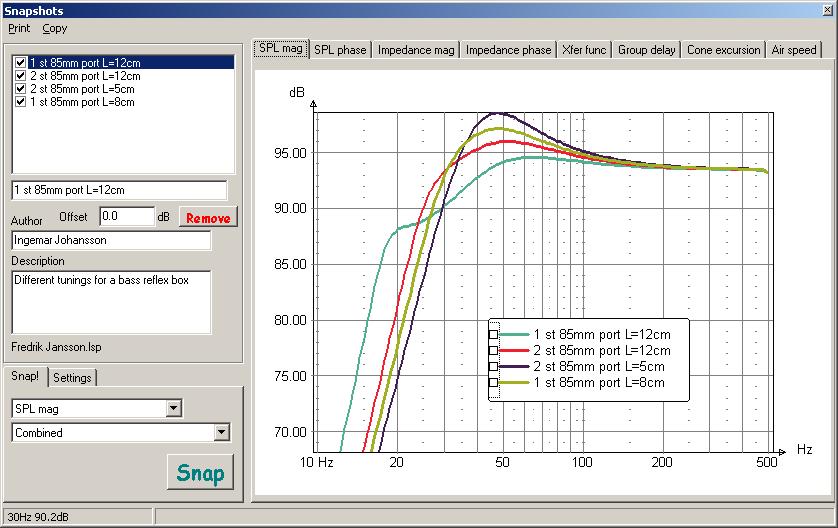Click the large Snap button
This screenshot has height=528, width=838.
(200, 472)
